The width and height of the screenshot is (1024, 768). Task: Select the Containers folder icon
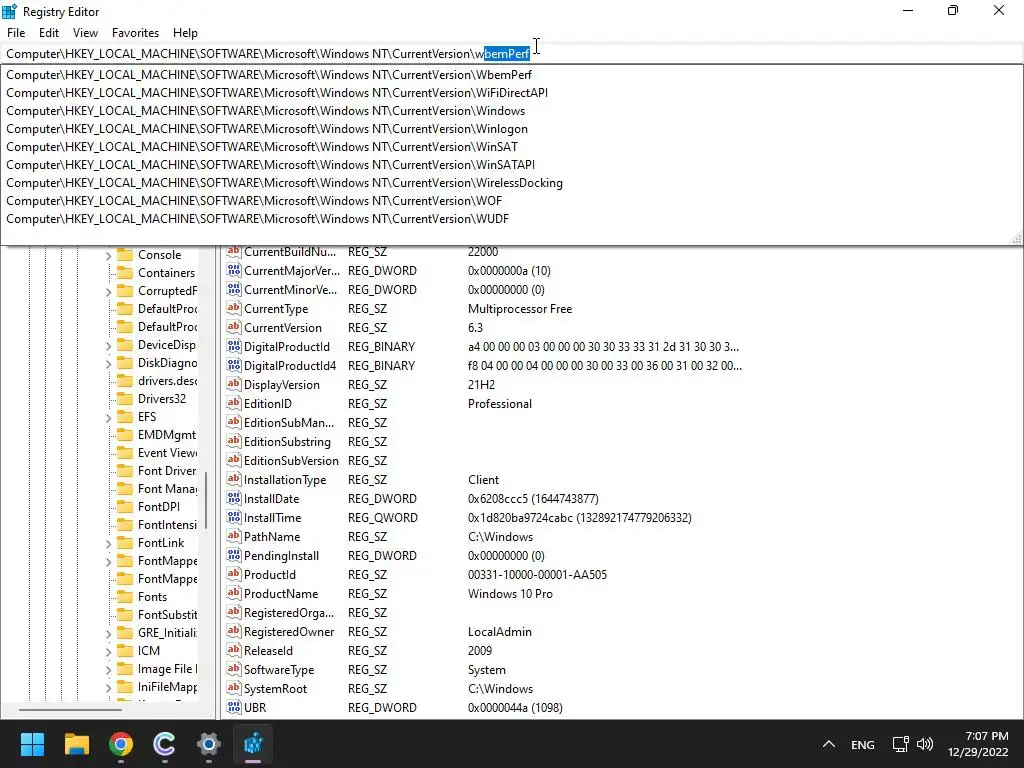tap(125, 273)
